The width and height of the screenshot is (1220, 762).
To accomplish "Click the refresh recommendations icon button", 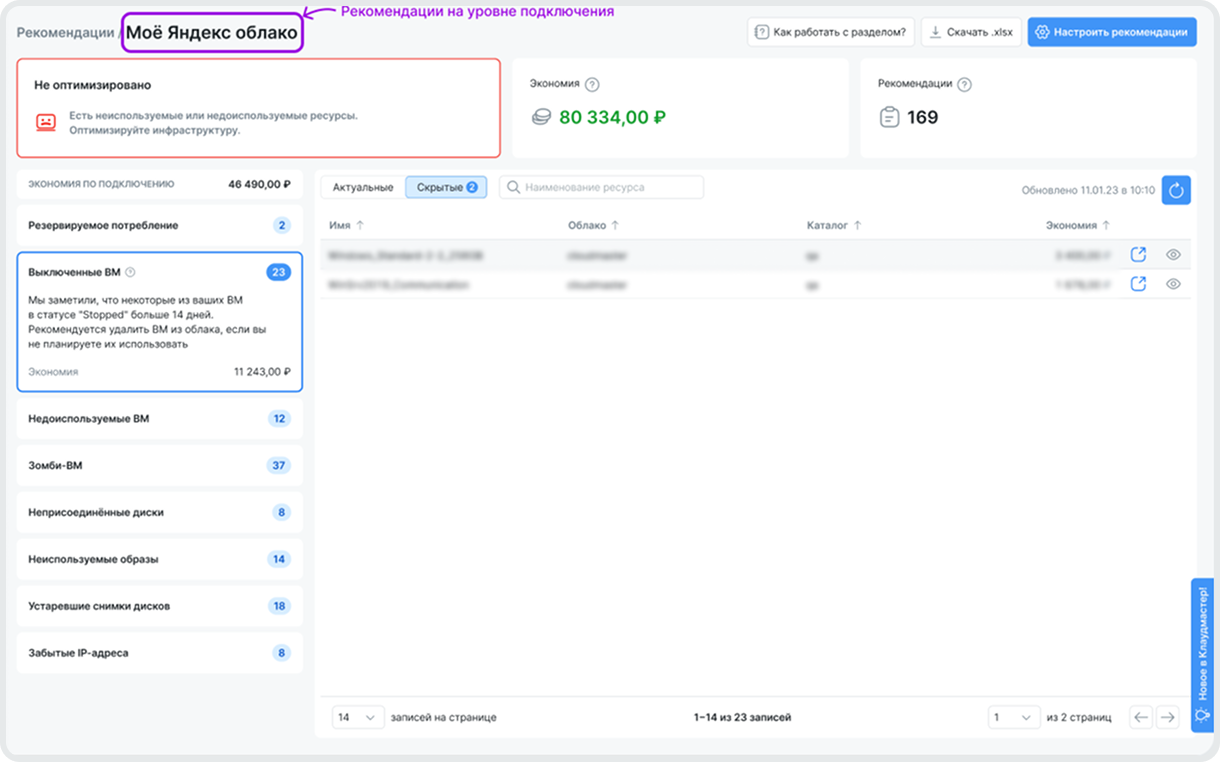I will (1176, 190).
